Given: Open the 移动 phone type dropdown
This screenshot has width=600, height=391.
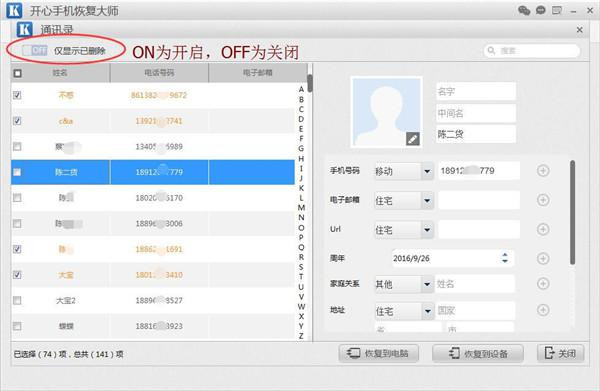Looking at the screenshot, I should tap(404, 171).
